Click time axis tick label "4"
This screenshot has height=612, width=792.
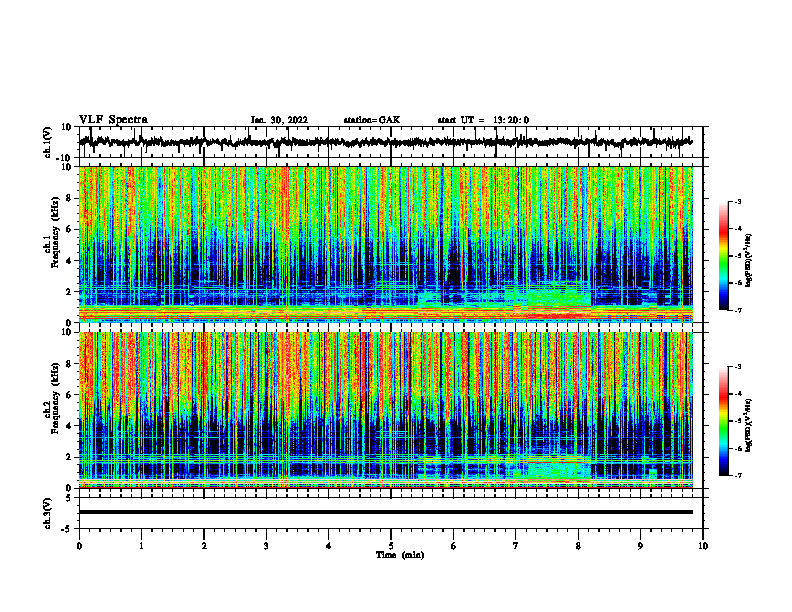point(329,546)
